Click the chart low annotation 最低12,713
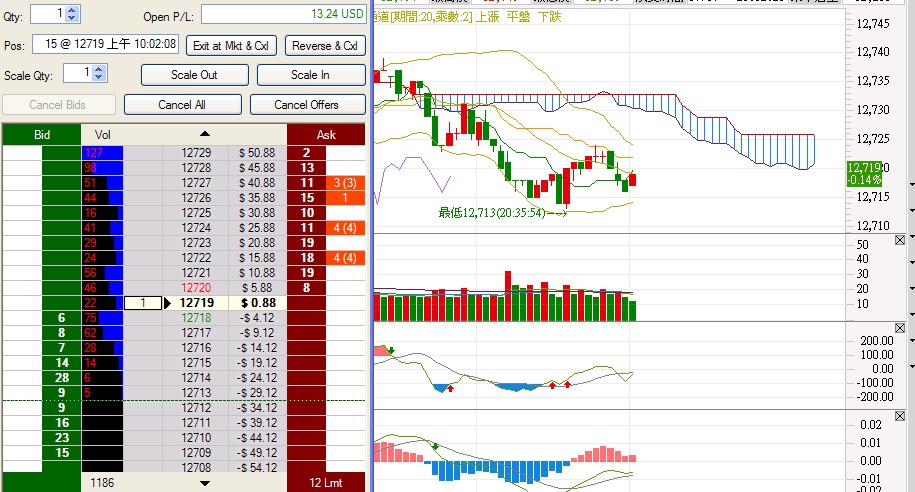The height and width of the screenshot is (492, 915). (x=492, y=212)
